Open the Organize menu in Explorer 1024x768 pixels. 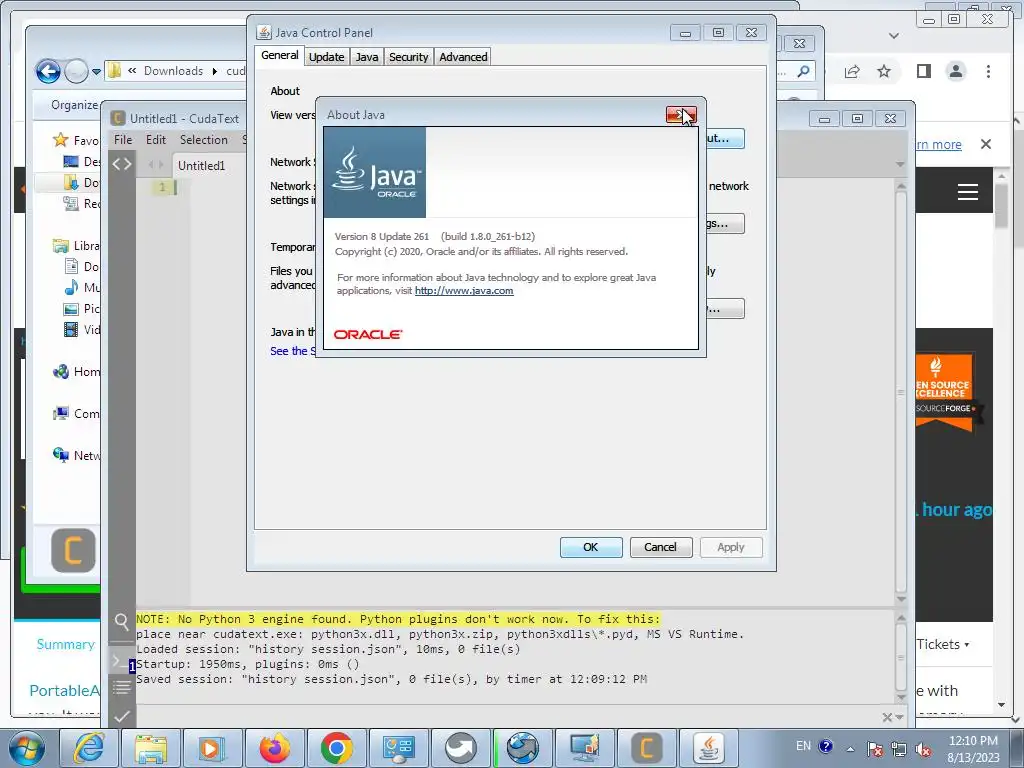[74, 104]
